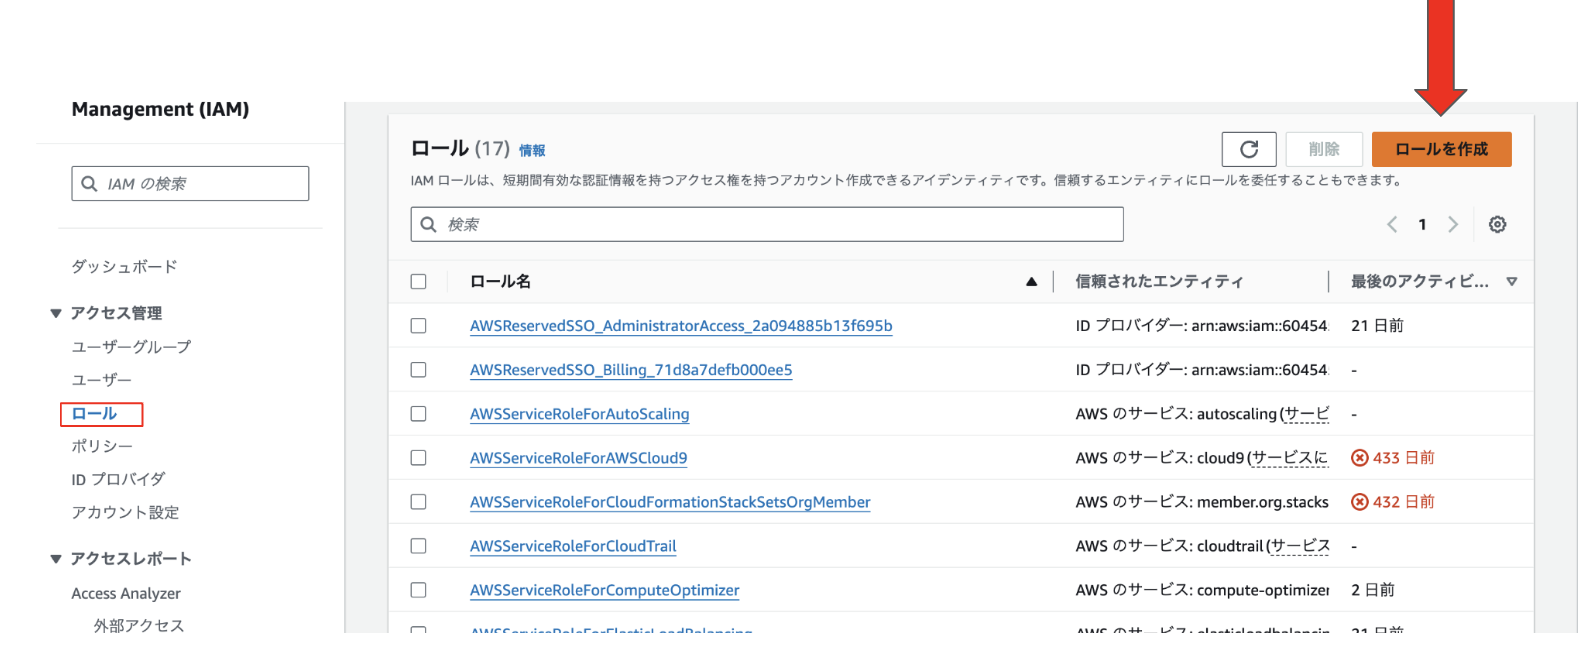Image resolution: width=1584 pixels, height=654 pixels.
Task: Open AWSServiceRoleForAWSCloud9 role link
Action: (x=578, y=458)
